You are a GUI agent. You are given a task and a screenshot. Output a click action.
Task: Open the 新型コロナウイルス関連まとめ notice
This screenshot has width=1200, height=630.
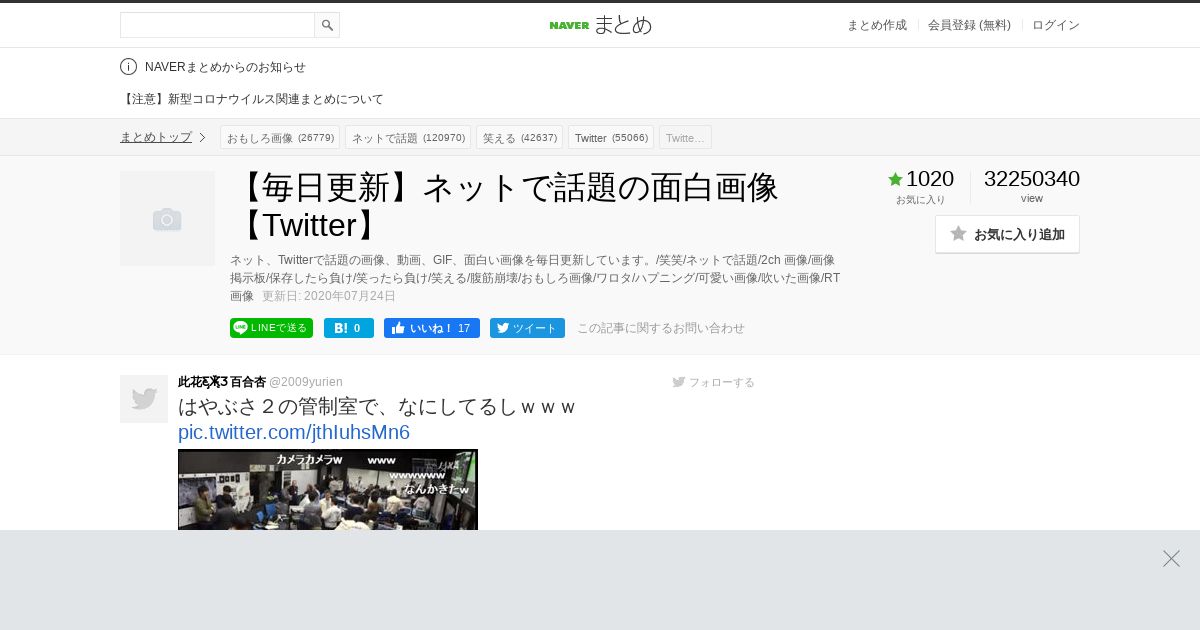(252, 99)
